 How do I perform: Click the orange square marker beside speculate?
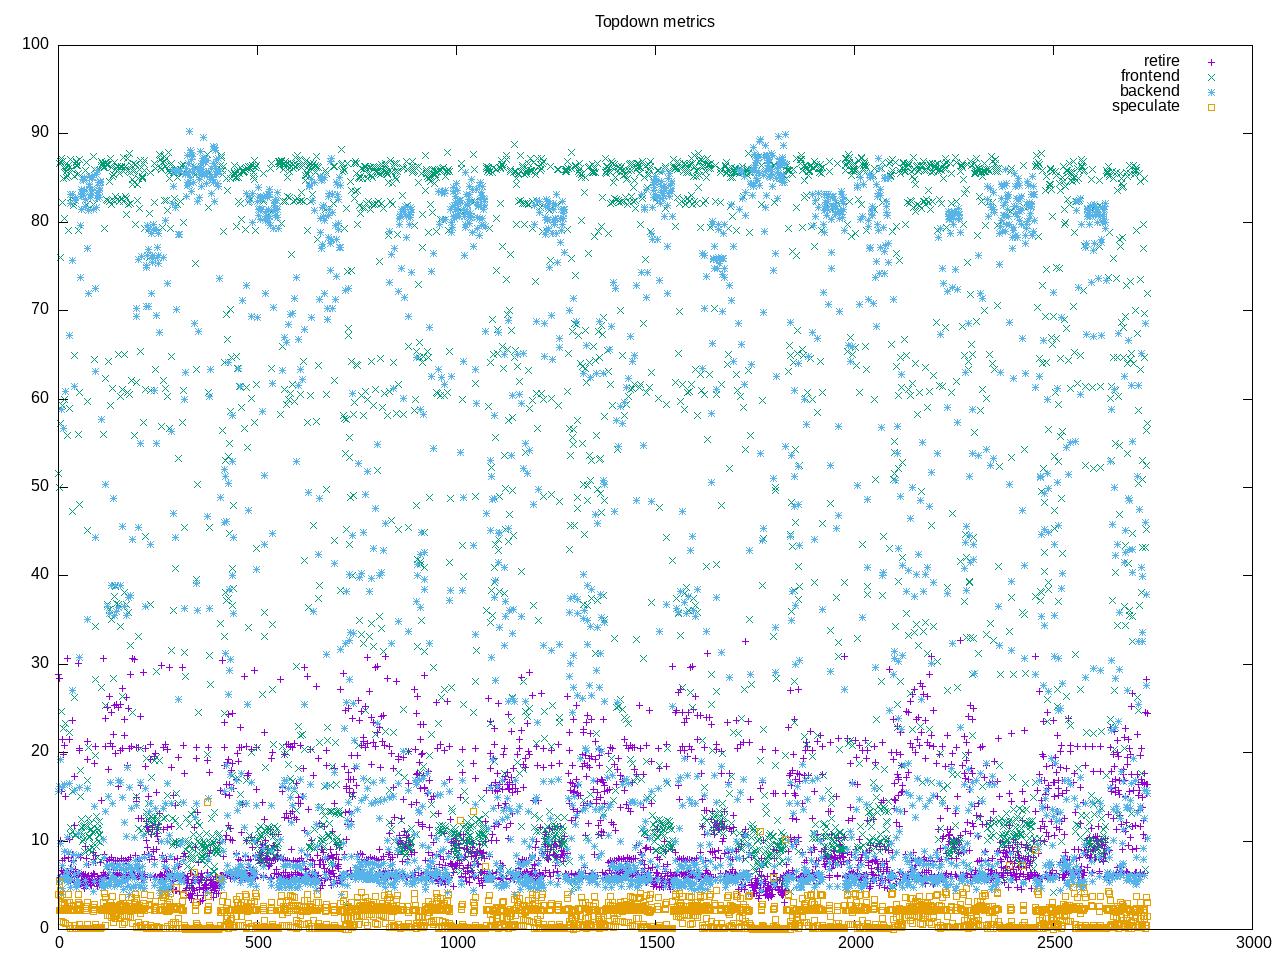[1211, 107]
